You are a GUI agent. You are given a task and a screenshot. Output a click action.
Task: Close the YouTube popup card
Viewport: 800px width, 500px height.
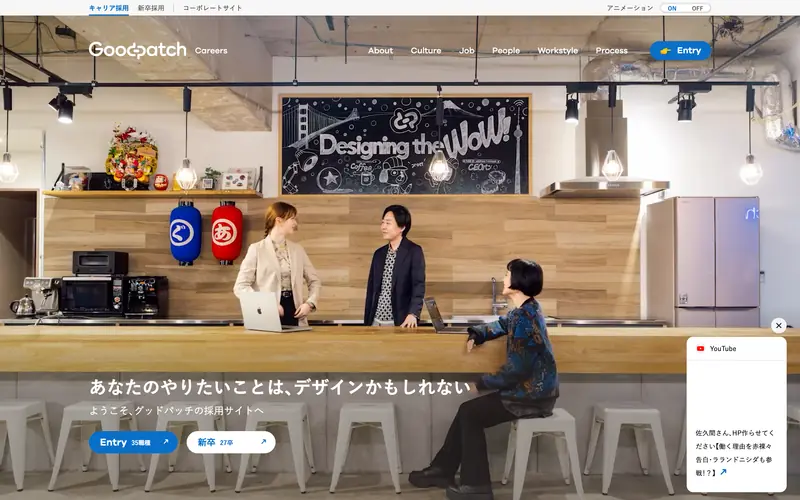click(x=779, y=325)
